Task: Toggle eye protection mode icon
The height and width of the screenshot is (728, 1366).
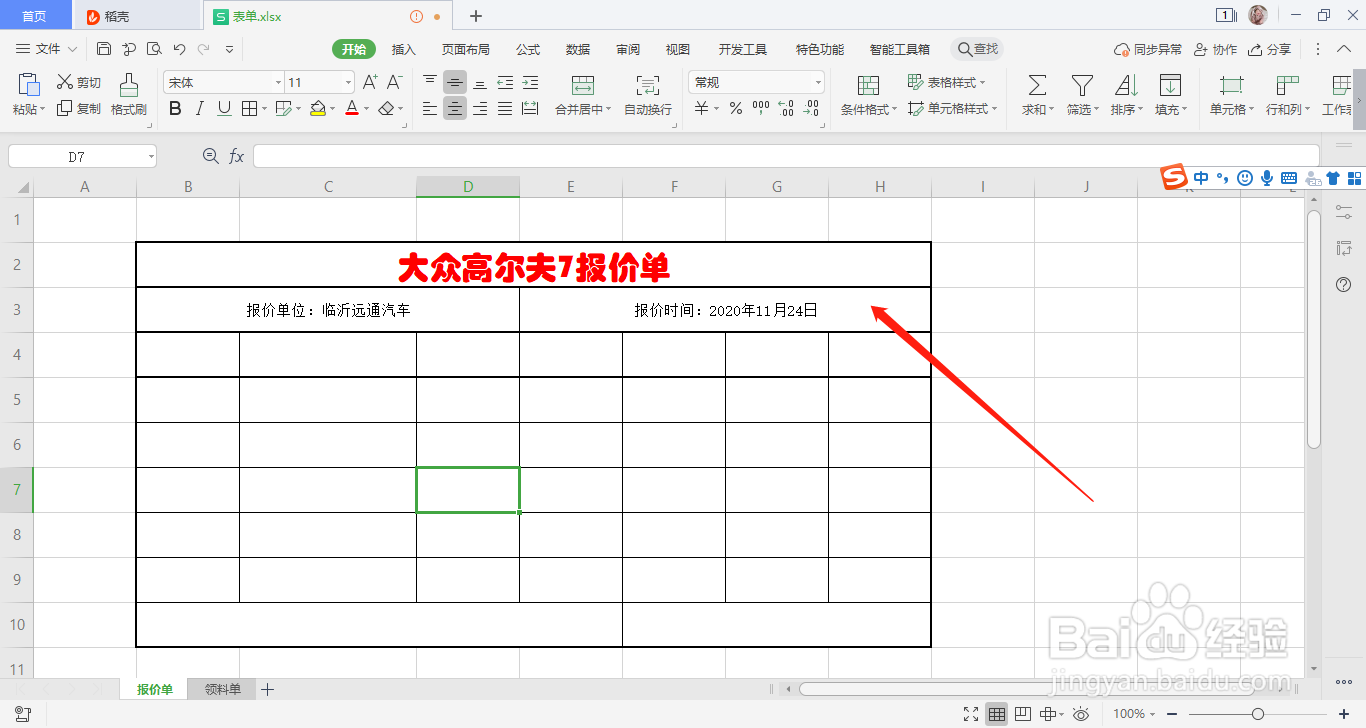Action: point(1081,714)
